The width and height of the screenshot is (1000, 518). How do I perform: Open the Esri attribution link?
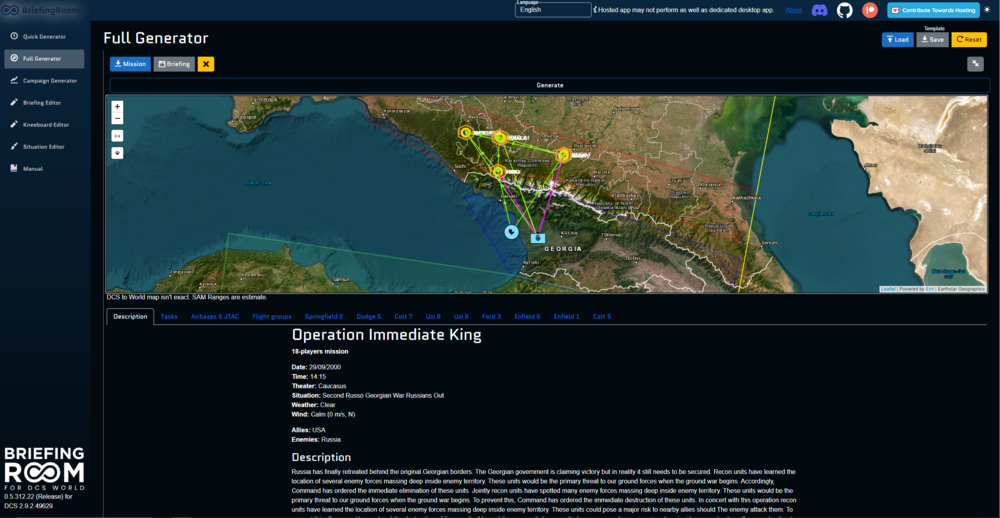click(930, 289)
